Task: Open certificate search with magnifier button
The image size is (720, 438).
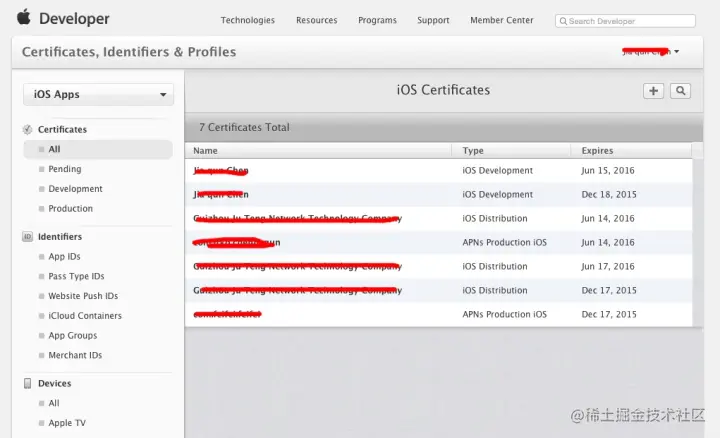Action: click(681, 91)
